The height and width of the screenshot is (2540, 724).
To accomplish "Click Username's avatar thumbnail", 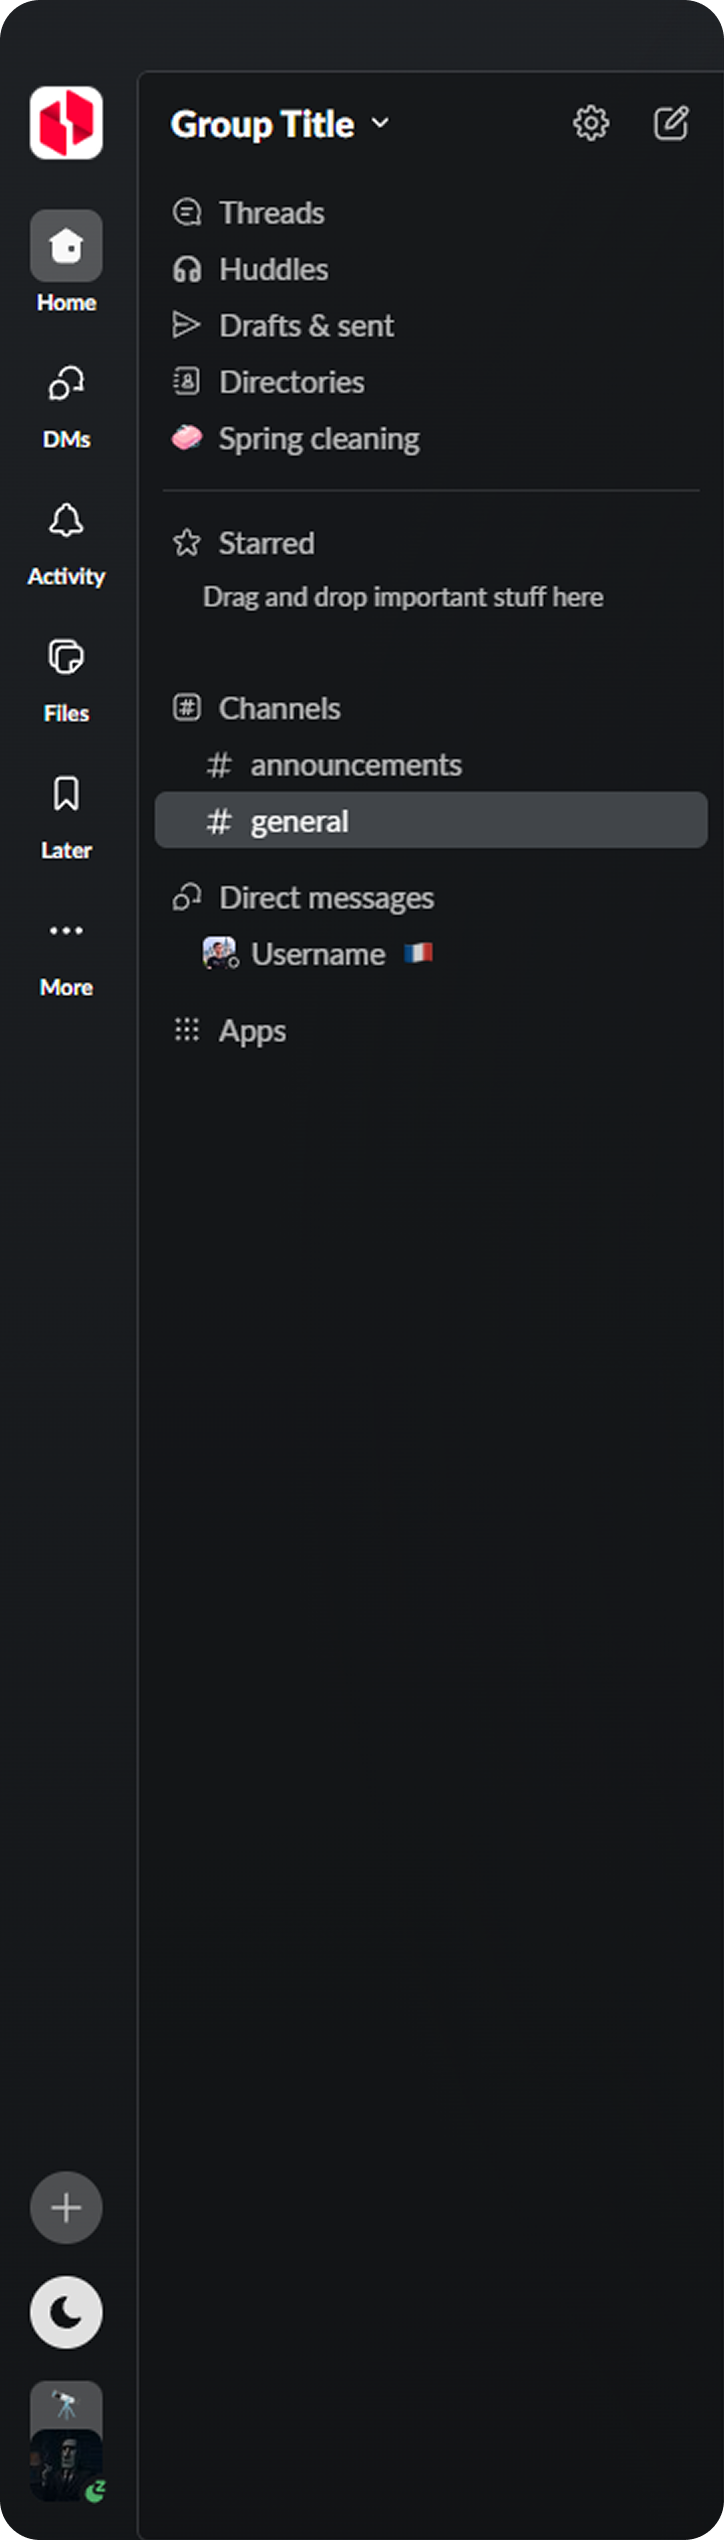I will 220,953.
